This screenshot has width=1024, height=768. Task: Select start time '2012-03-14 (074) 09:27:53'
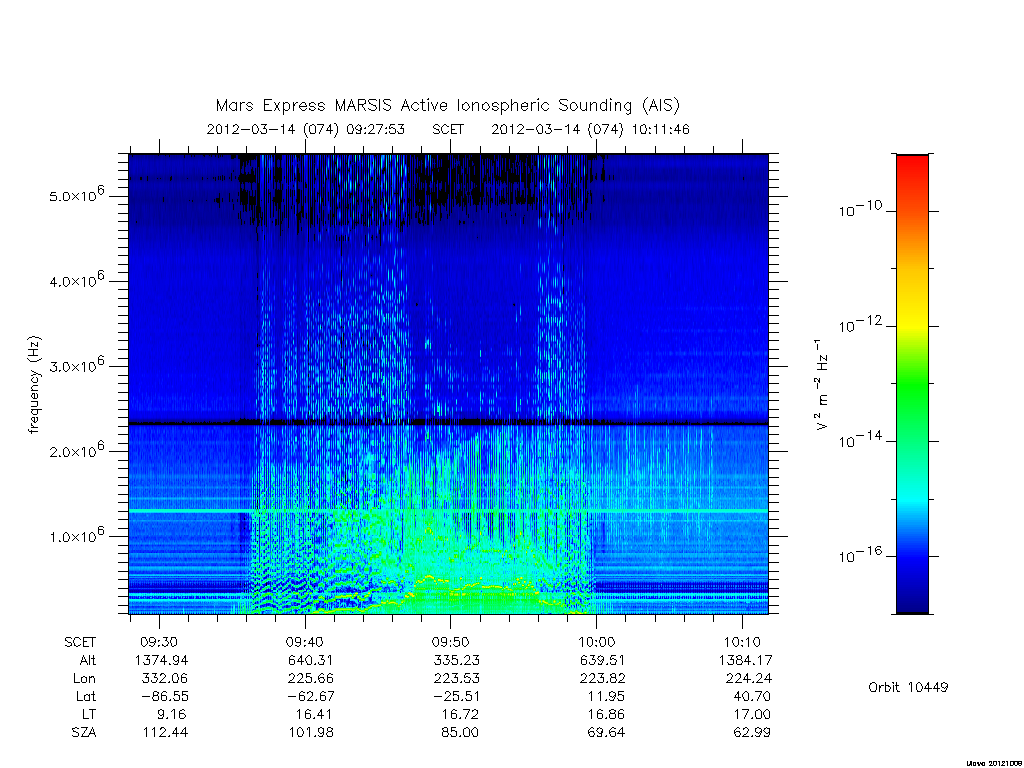coord(306,129)
